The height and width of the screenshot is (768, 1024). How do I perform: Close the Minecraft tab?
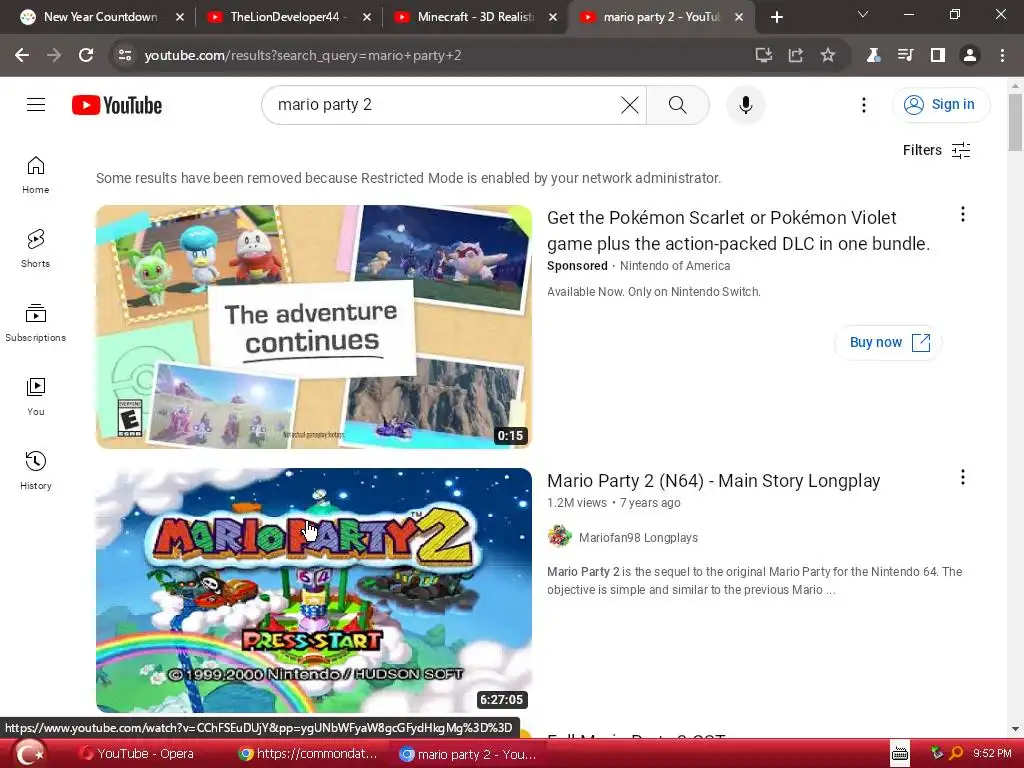point(552,18)
